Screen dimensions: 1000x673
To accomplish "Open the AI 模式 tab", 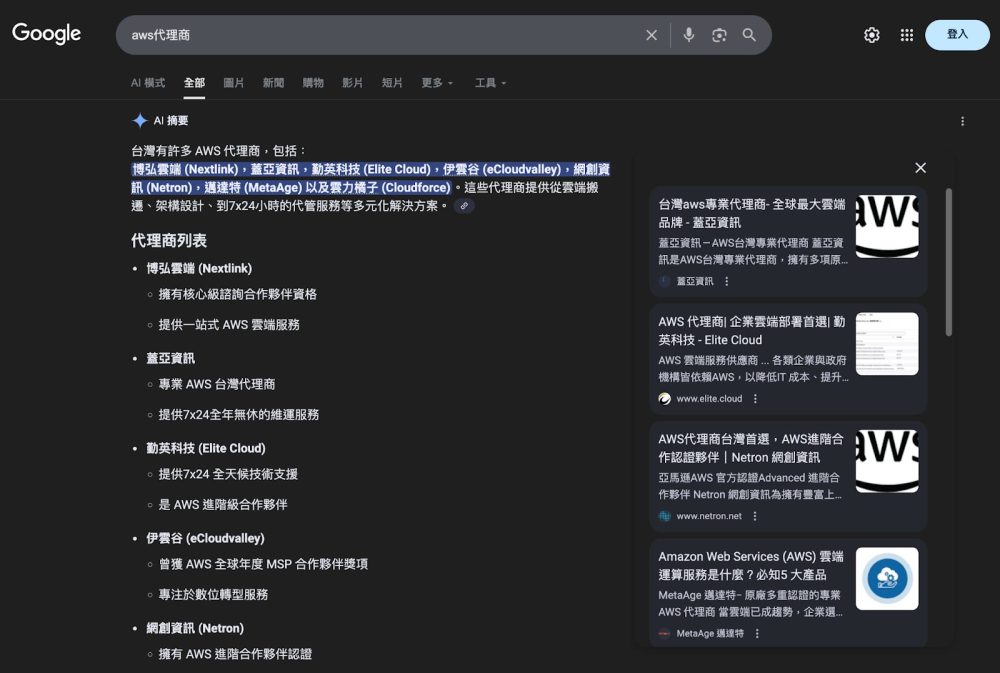I will [x=148, y=83].
